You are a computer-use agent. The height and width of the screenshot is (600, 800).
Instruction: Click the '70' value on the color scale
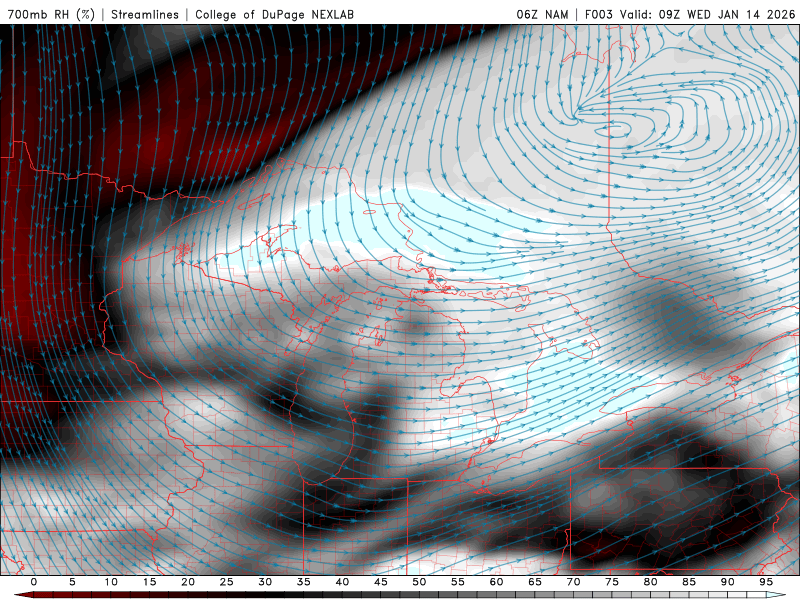point(573,582)
